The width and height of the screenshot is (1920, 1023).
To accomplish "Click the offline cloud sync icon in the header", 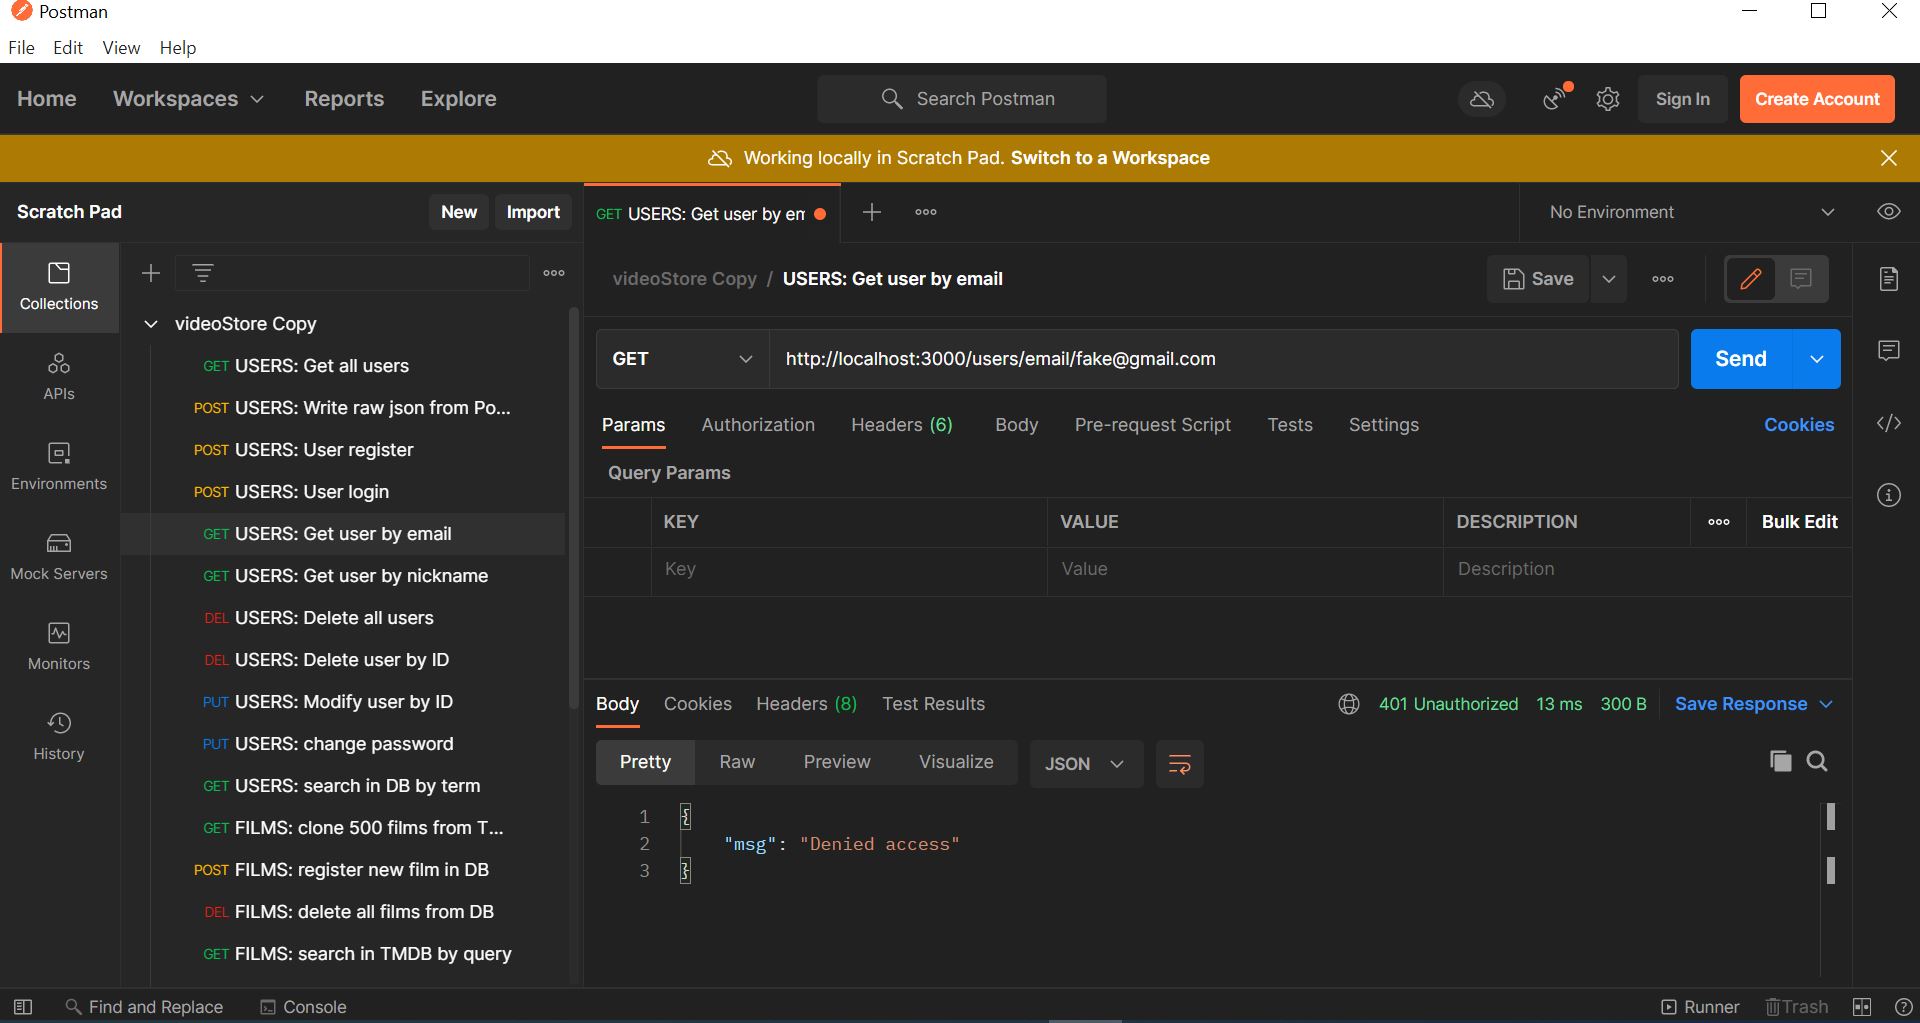I will click(1482, 99).
